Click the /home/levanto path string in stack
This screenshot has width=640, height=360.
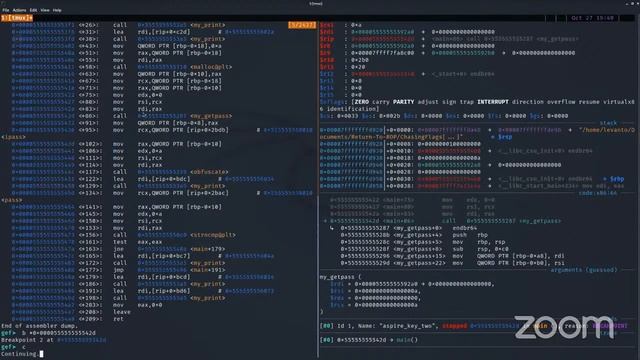point(607,130)
